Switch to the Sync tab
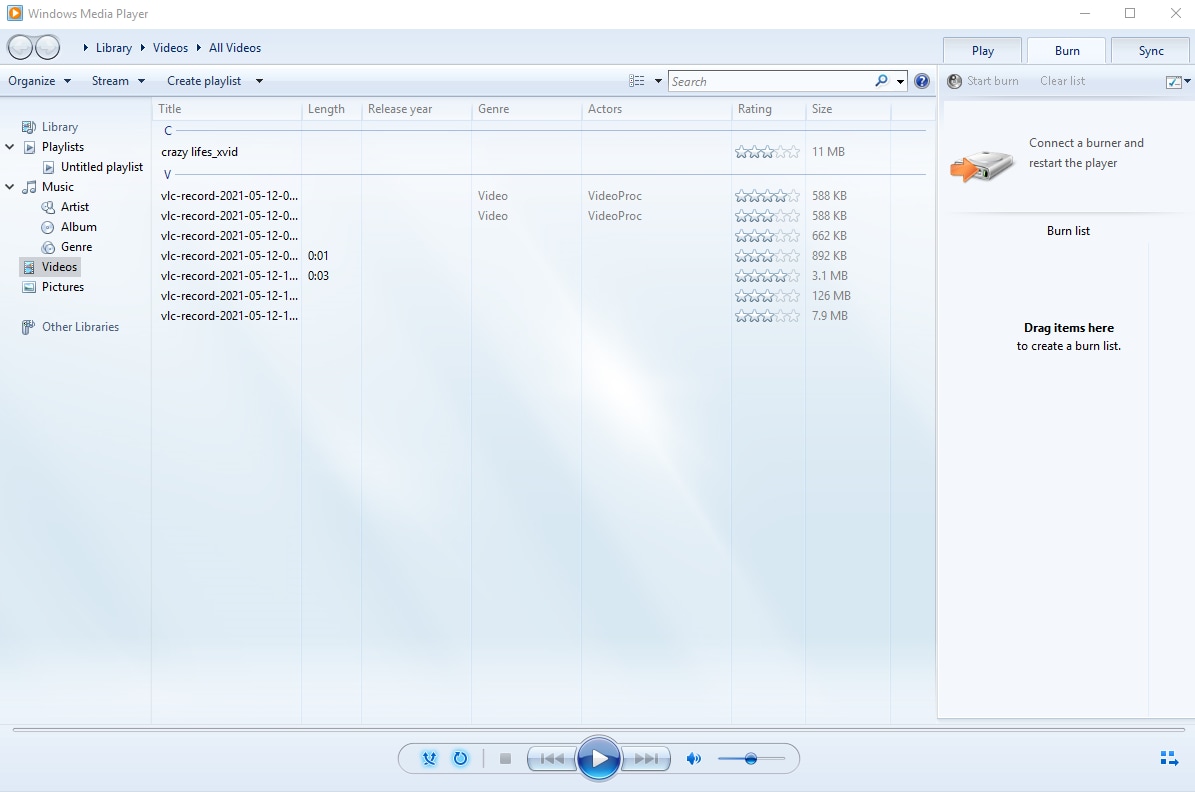 tap(1150, 50)
